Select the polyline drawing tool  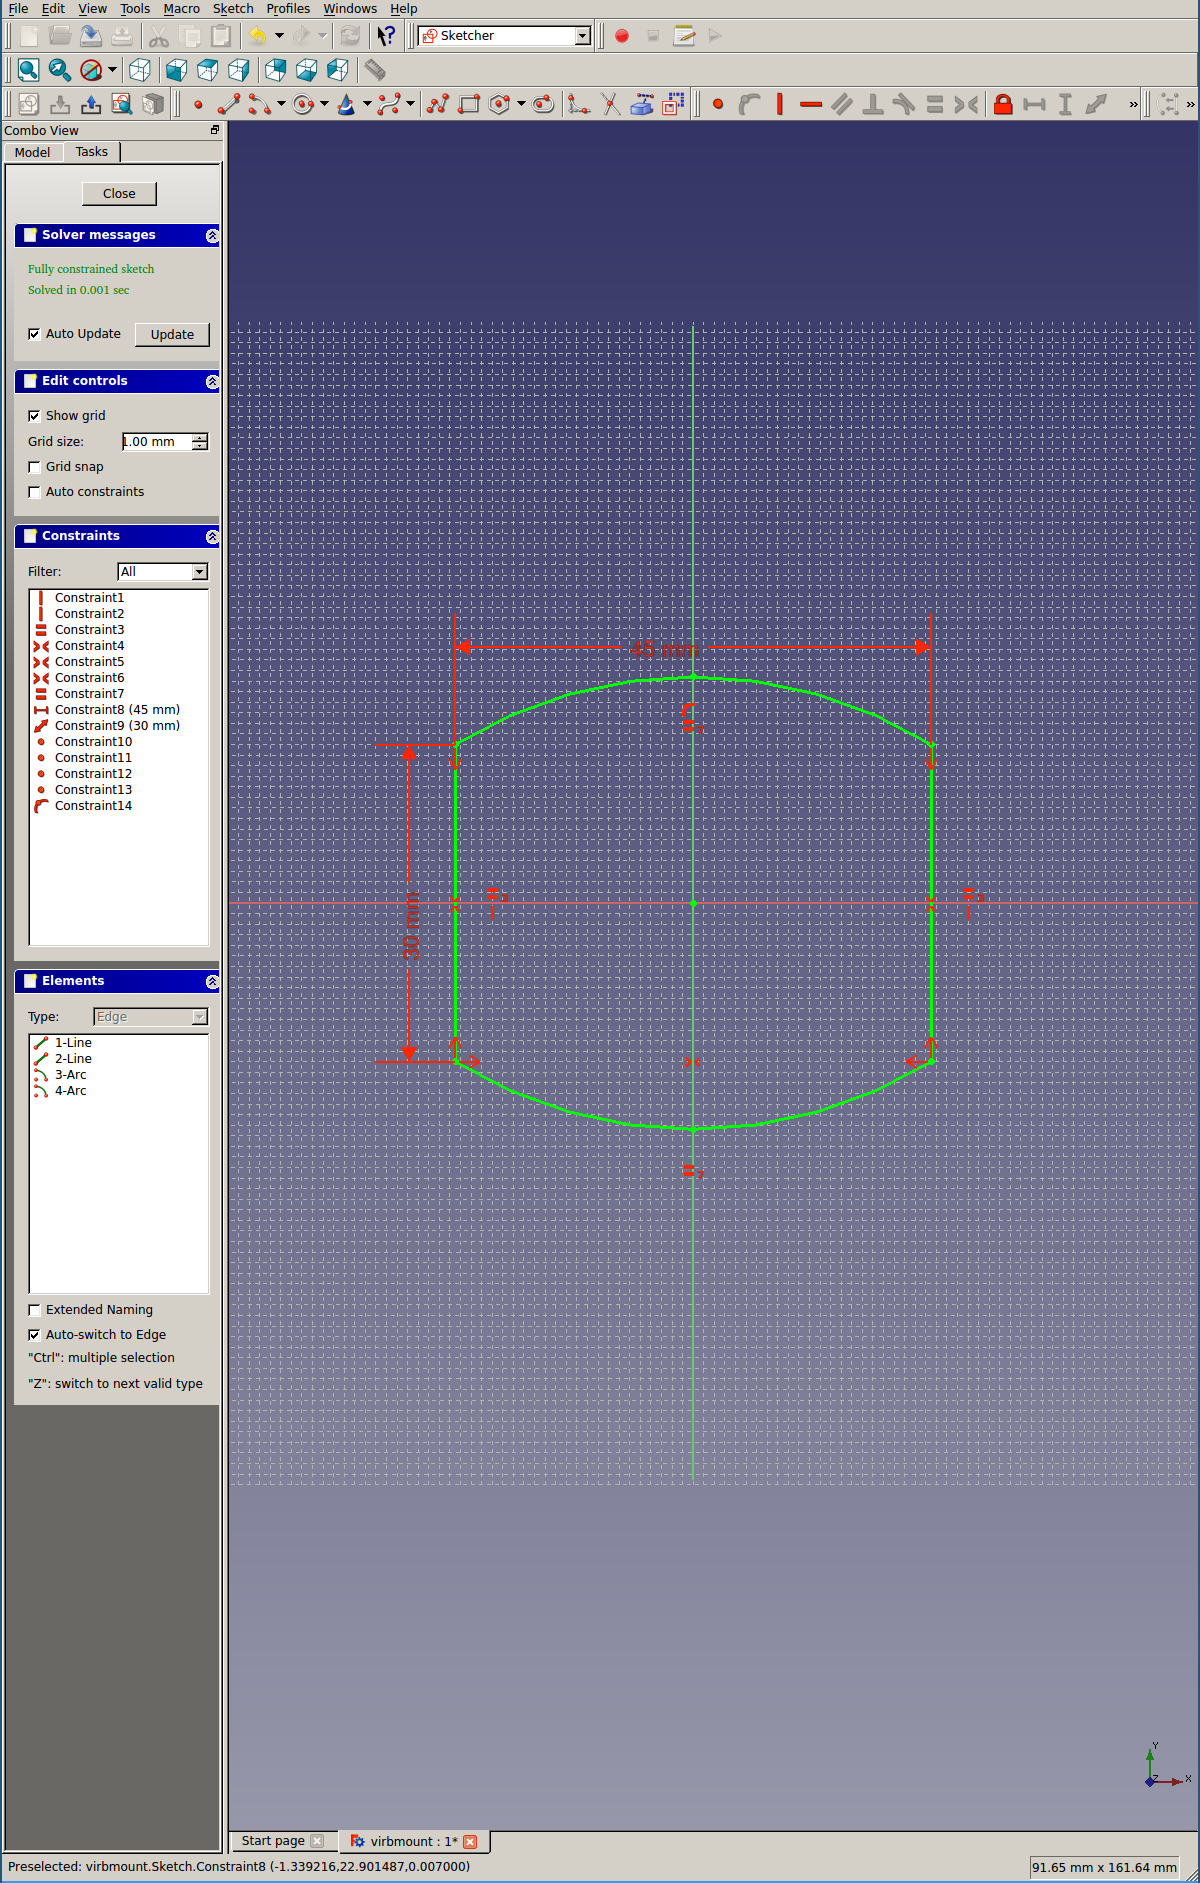pyautogui.click(x=437, y=104)
